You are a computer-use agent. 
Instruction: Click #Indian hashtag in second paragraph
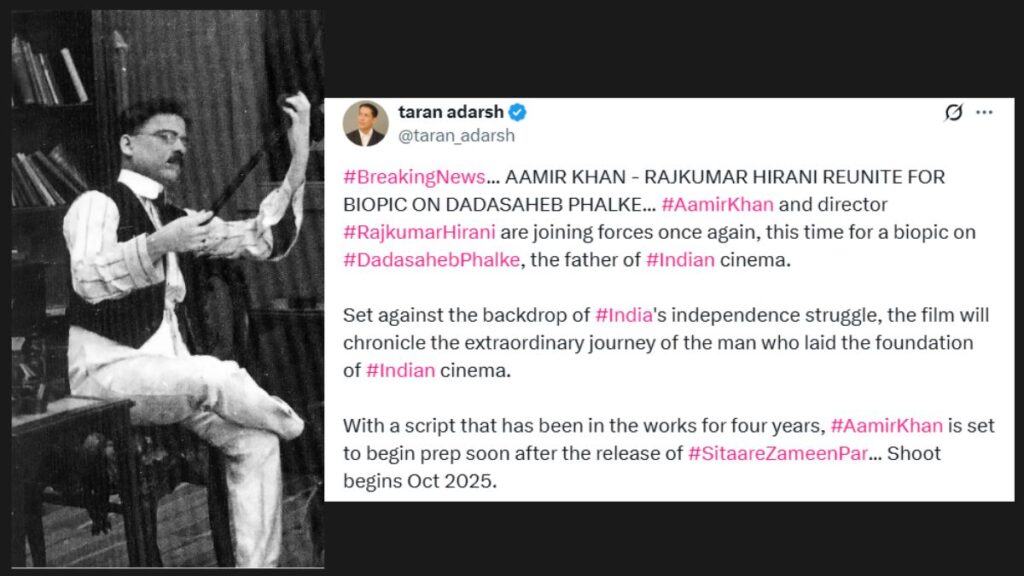(400, 370)
